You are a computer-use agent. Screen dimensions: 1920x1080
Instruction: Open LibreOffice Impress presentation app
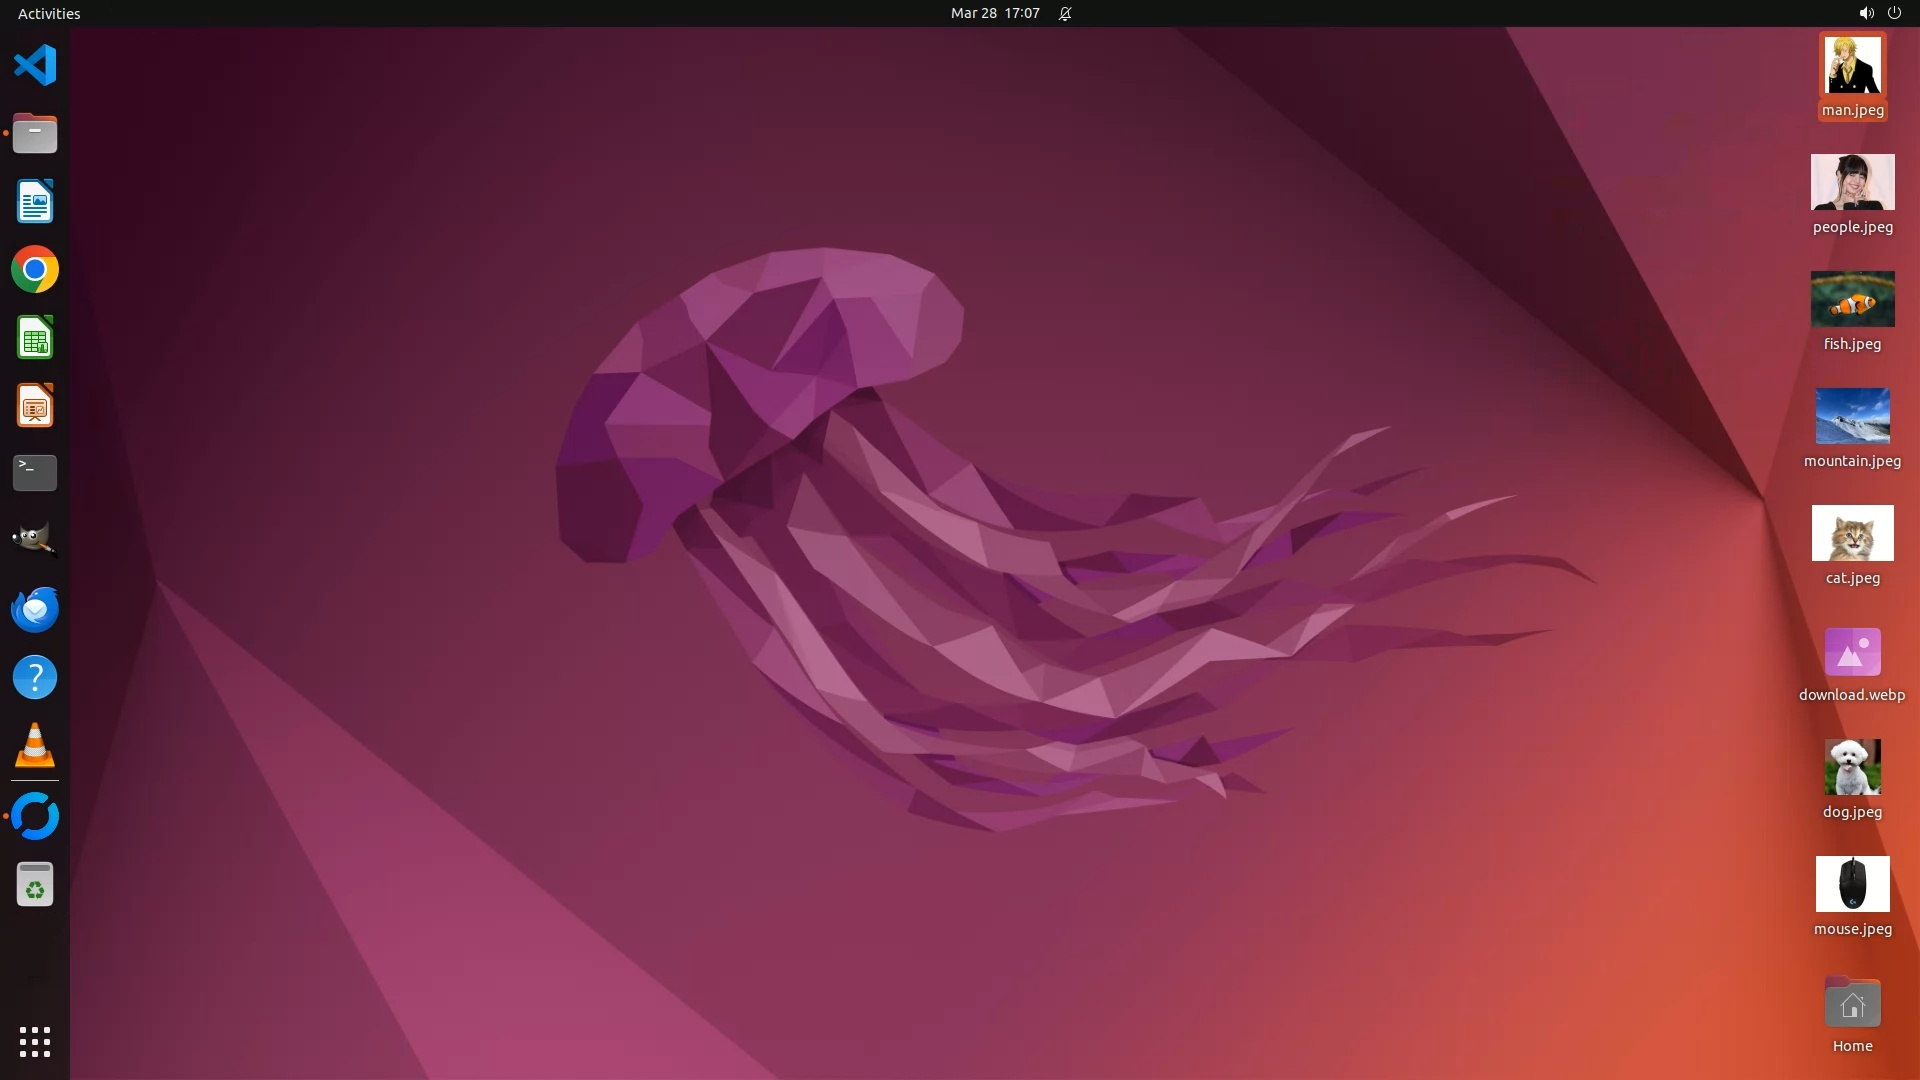pyautogui.click(x=35, y=406)
